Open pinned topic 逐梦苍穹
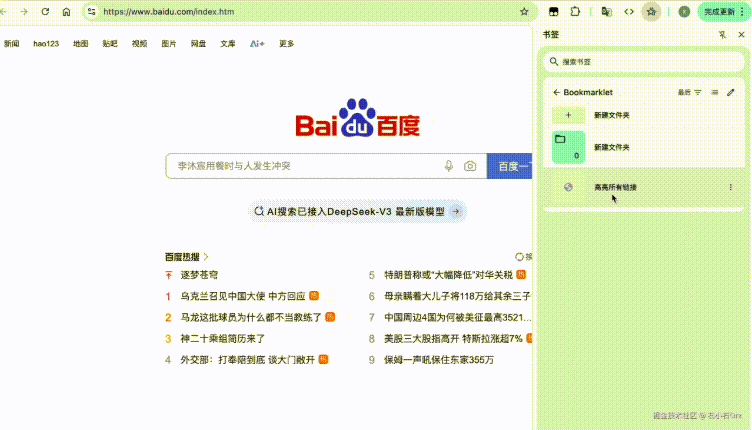 click(199, 275)
